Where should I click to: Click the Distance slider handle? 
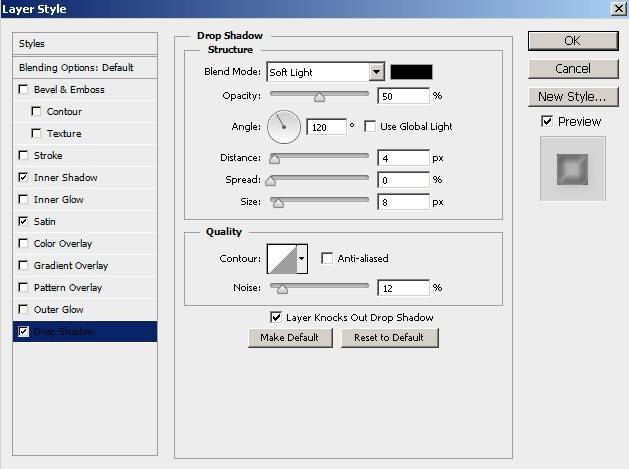(274, 159)
